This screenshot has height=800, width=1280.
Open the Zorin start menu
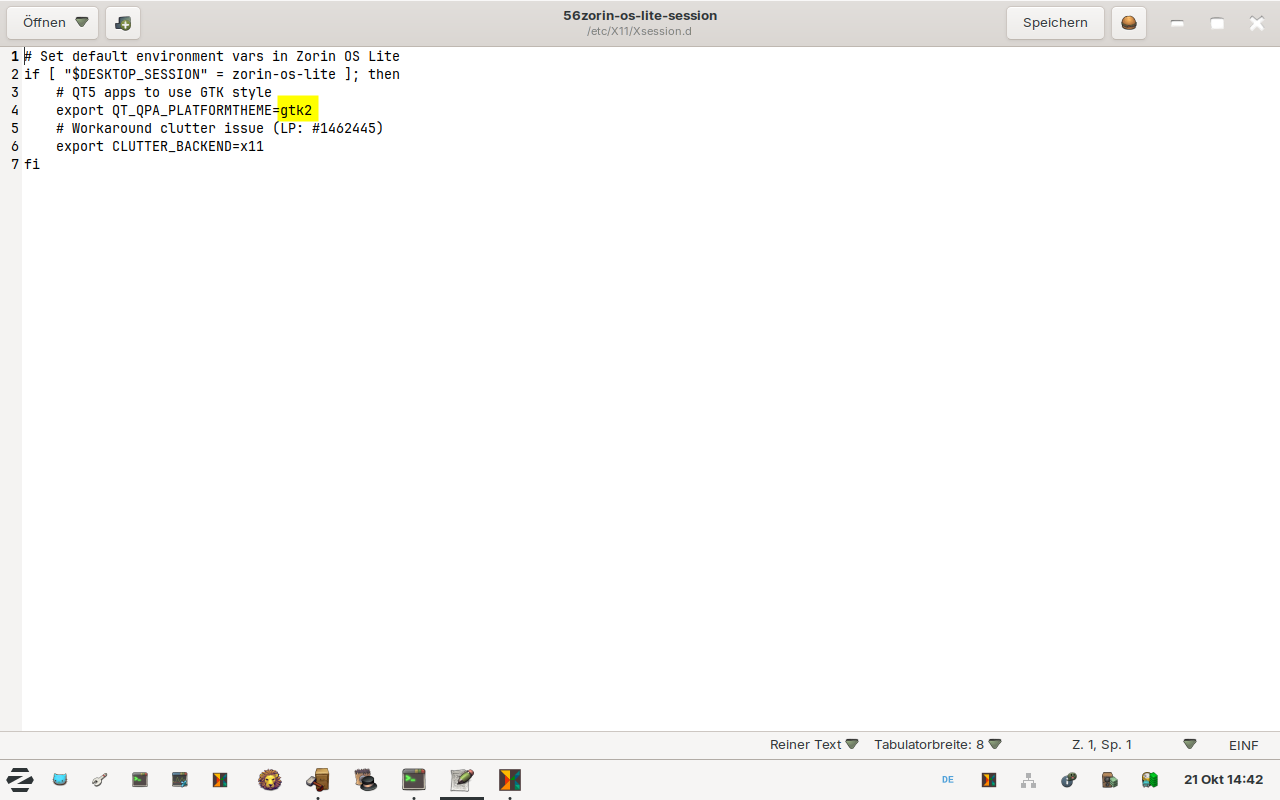click(20, 780)
